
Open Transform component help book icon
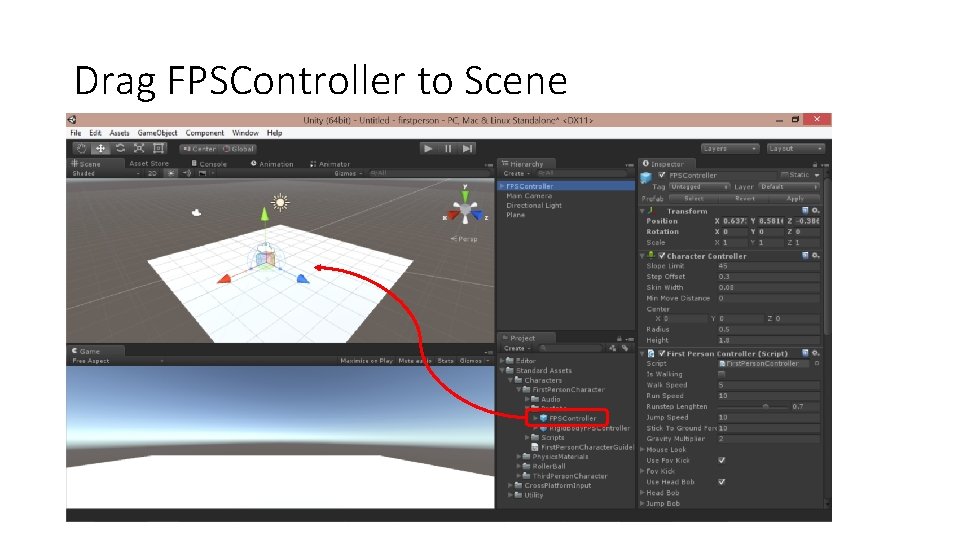[805, 210]
